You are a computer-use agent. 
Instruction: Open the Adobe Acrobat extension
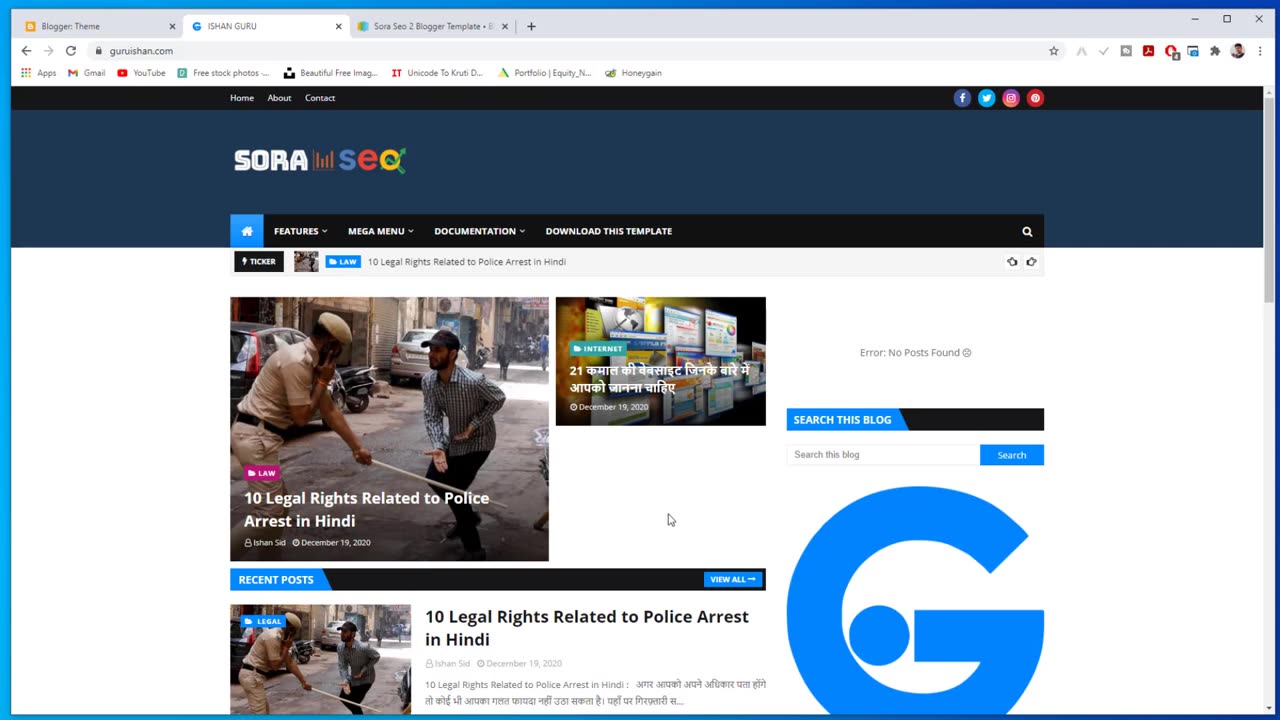coord(1148,51)
